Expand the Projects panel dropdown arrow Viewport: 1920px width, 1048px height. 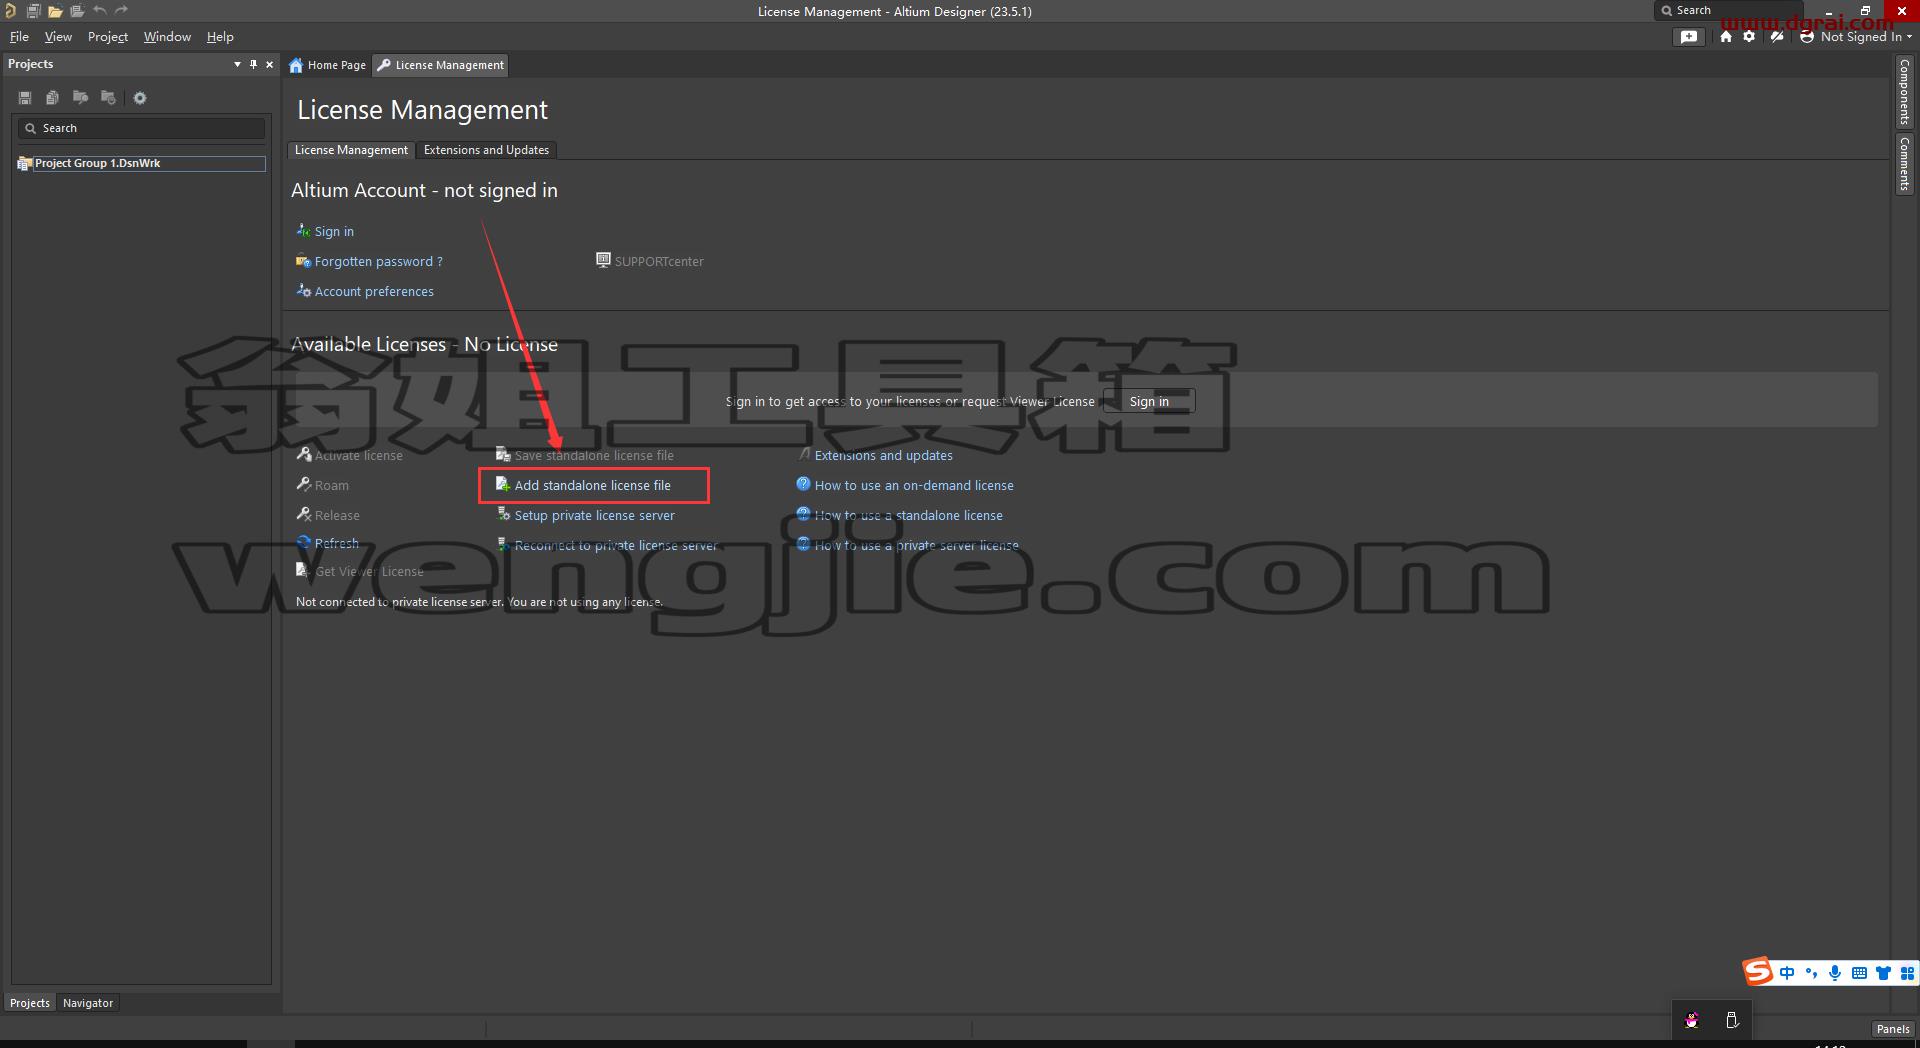click(x=237, y=64)
